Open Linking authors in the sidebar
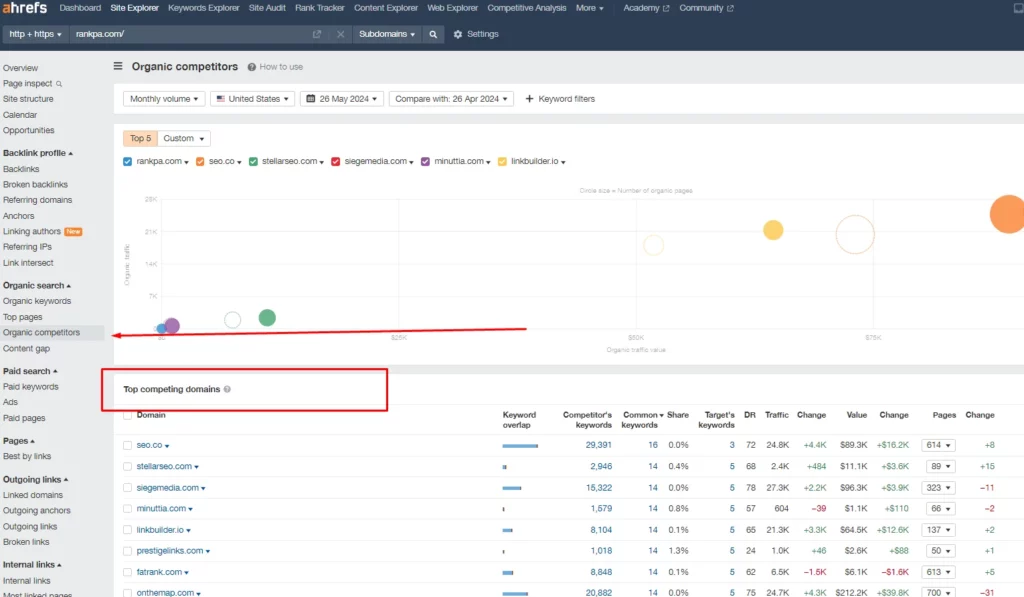 tap(32, 232)
